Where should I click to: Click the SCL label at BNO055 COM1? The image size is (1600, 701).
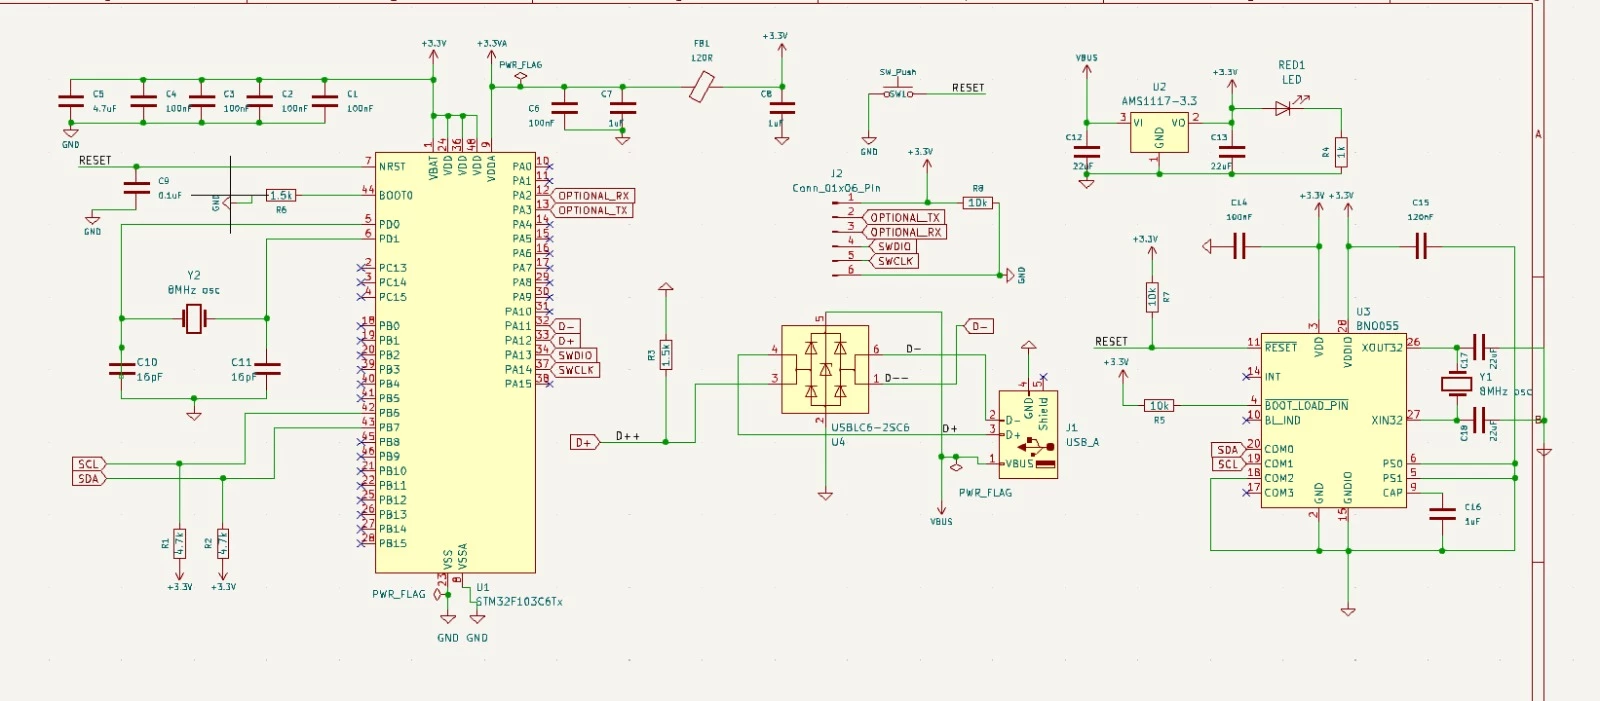(x=1227, y=464)
